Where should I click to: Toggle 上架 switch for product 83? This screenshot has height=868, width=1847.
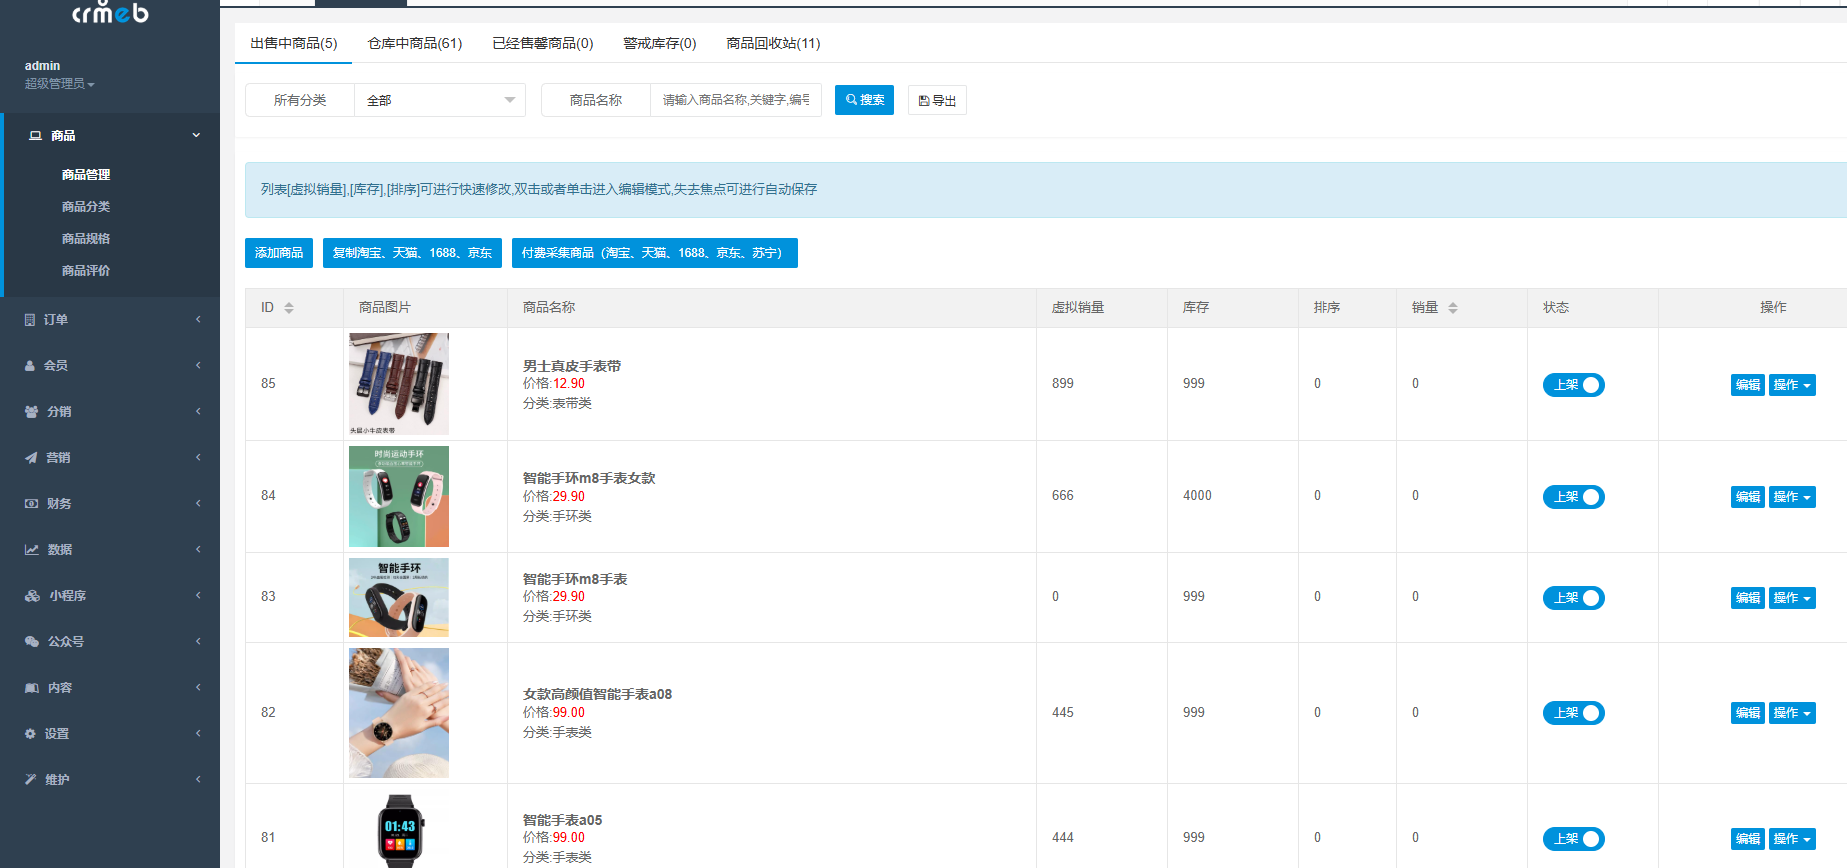pyautogui.click(x=1573, y=598)
